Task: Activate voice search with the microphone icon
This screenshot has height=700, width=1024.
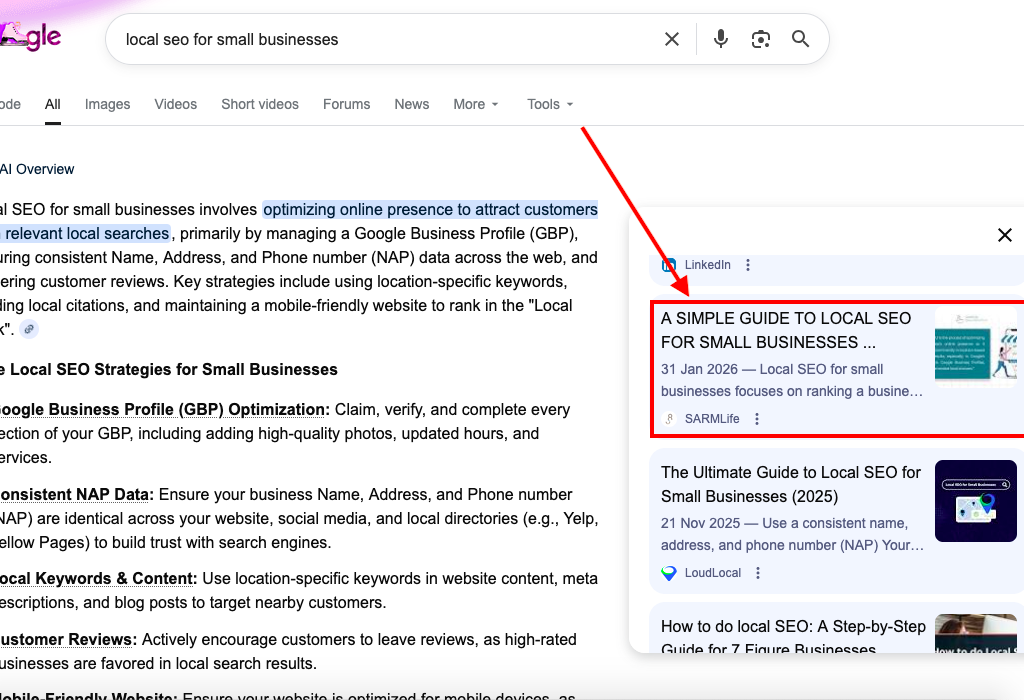Action: click(x=720, y=38)
